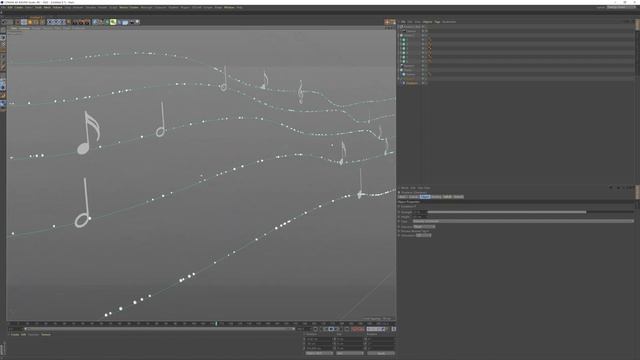Image resolution: width=640 pixels, height=360 pixels.
Task: Open Attribute Manager User Data menu
Action: pos(424,188)
